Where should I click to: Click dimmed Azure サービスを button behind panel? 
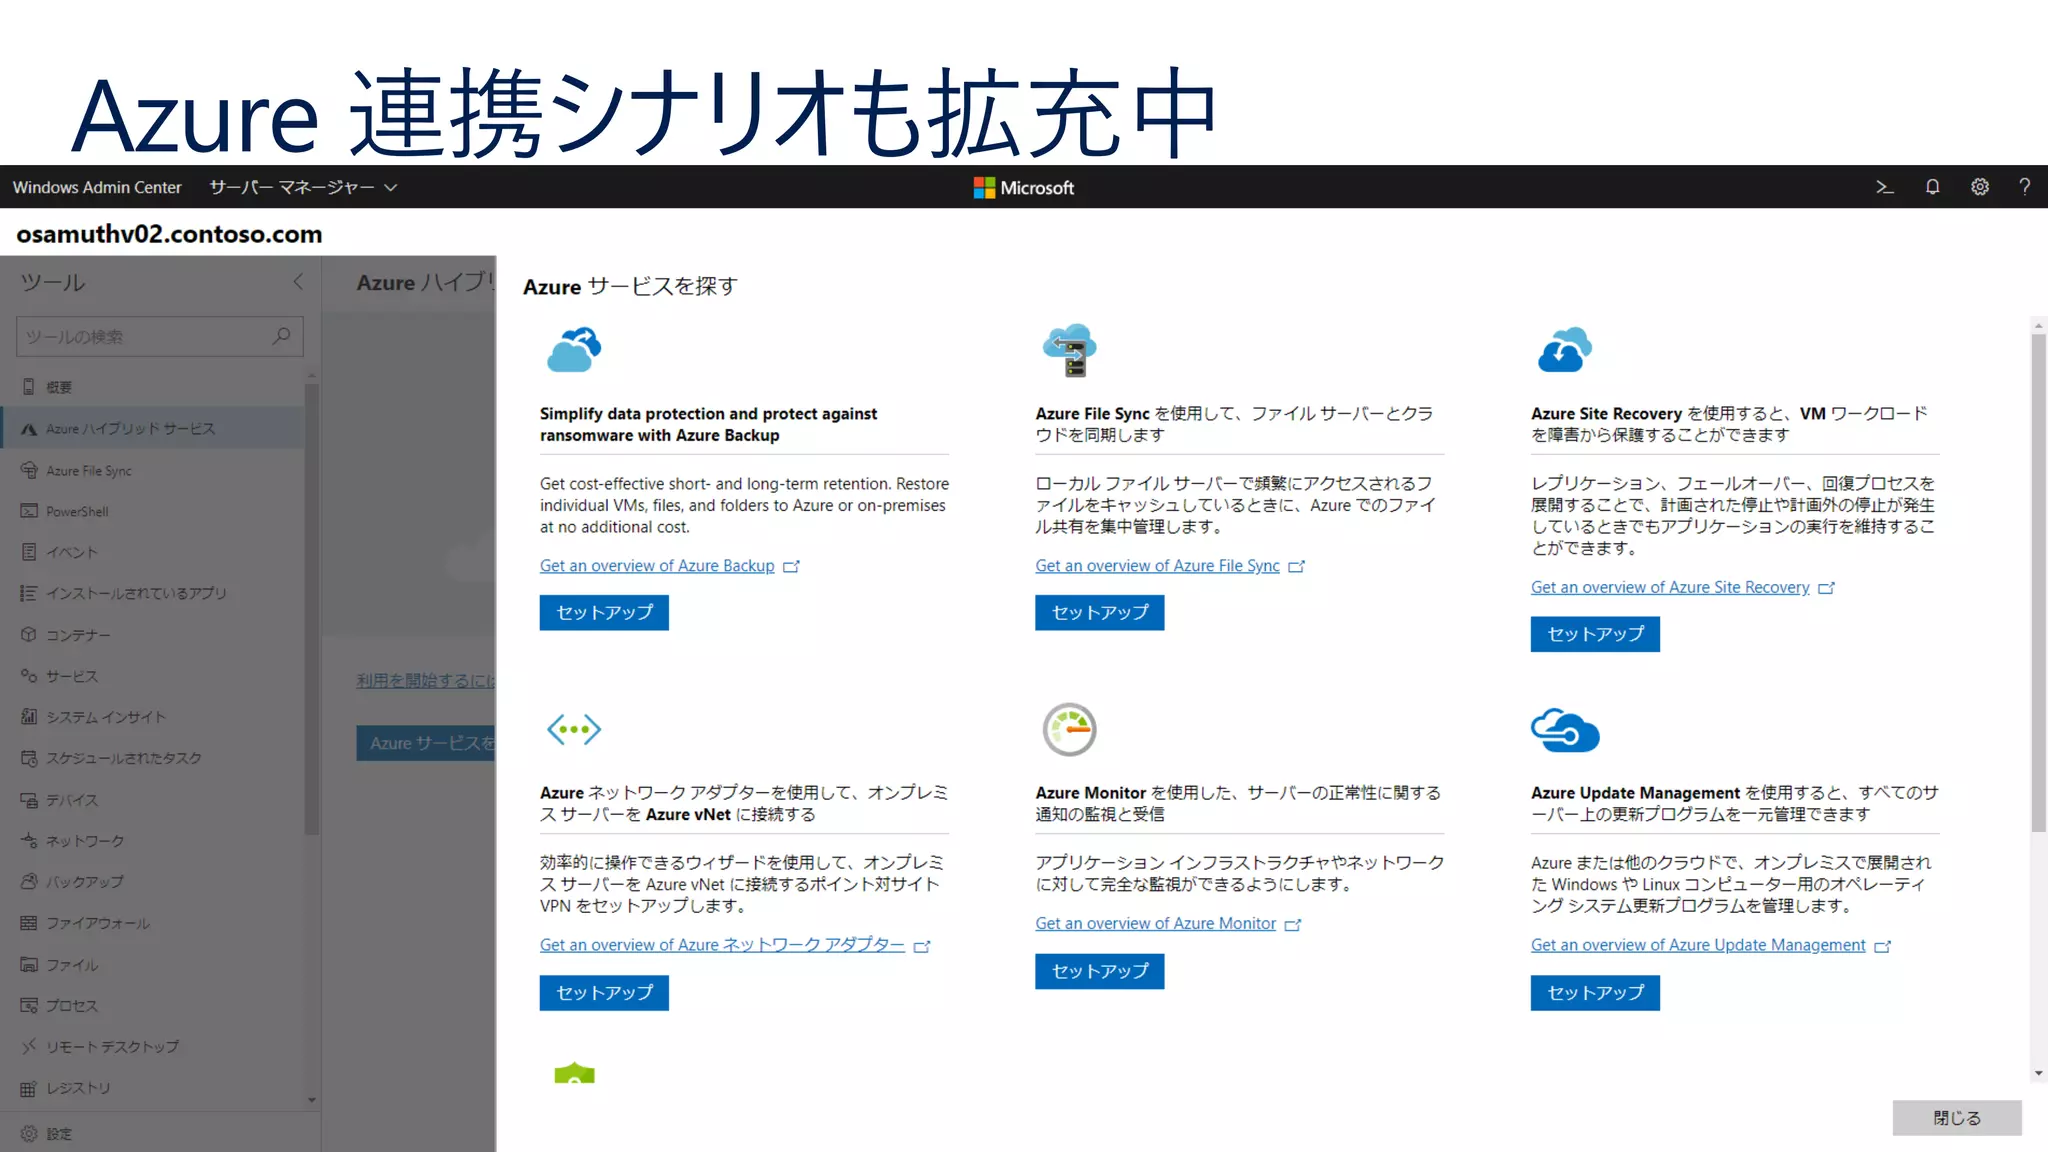pos(426,743)
